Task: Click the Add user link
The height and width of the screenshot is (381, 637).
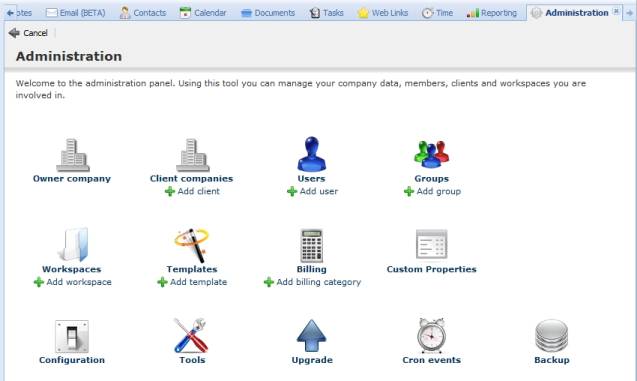Action: coord(312,191)
